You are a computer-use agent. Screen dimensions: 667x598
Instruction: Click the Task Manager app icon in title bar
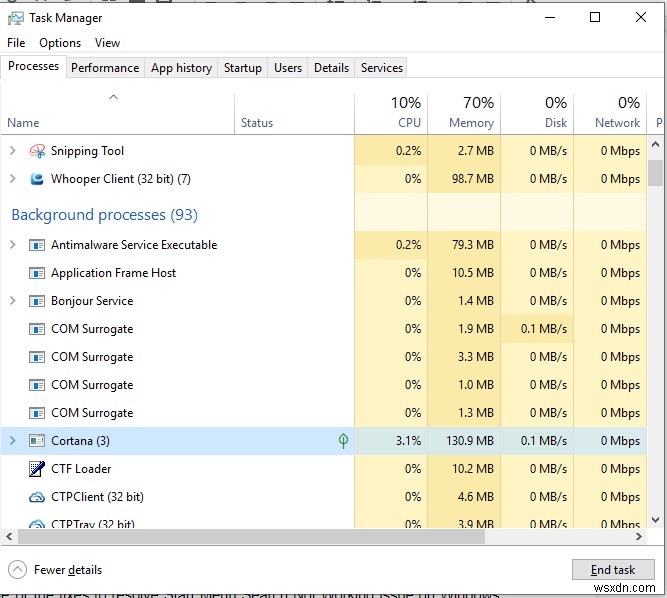15,18
